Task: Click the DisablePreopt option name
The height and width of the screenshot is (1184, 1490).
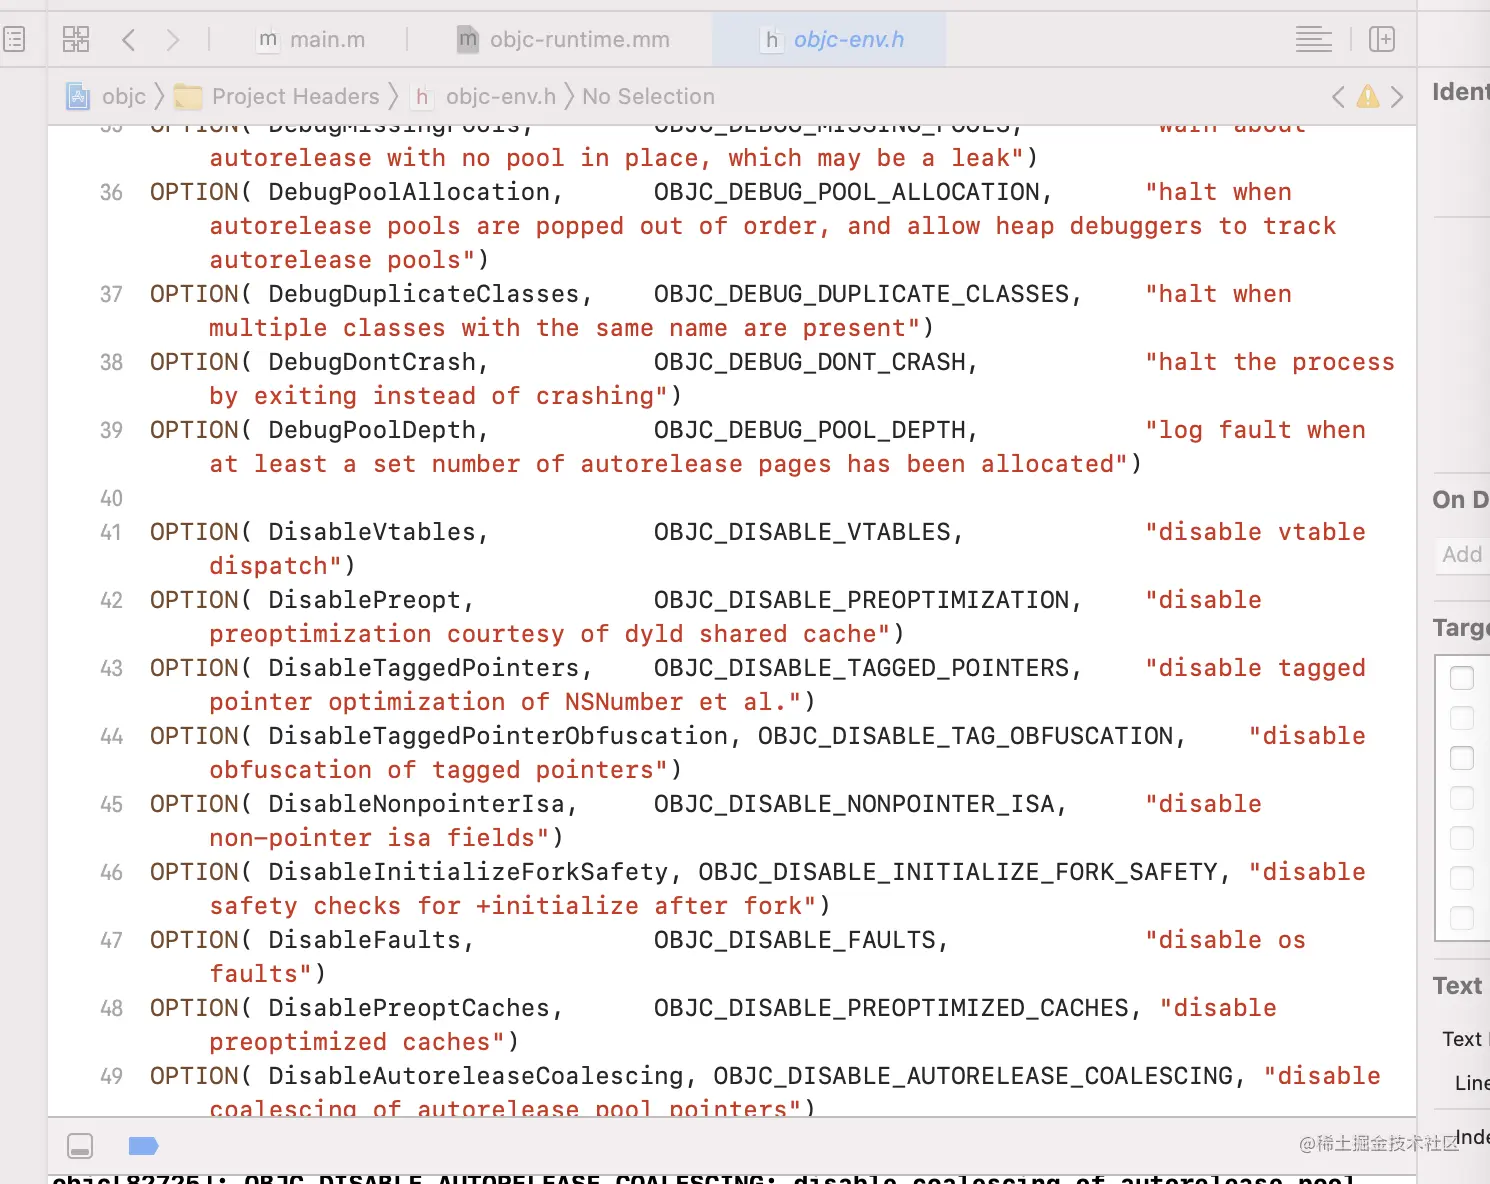Action: click(365, 600)
